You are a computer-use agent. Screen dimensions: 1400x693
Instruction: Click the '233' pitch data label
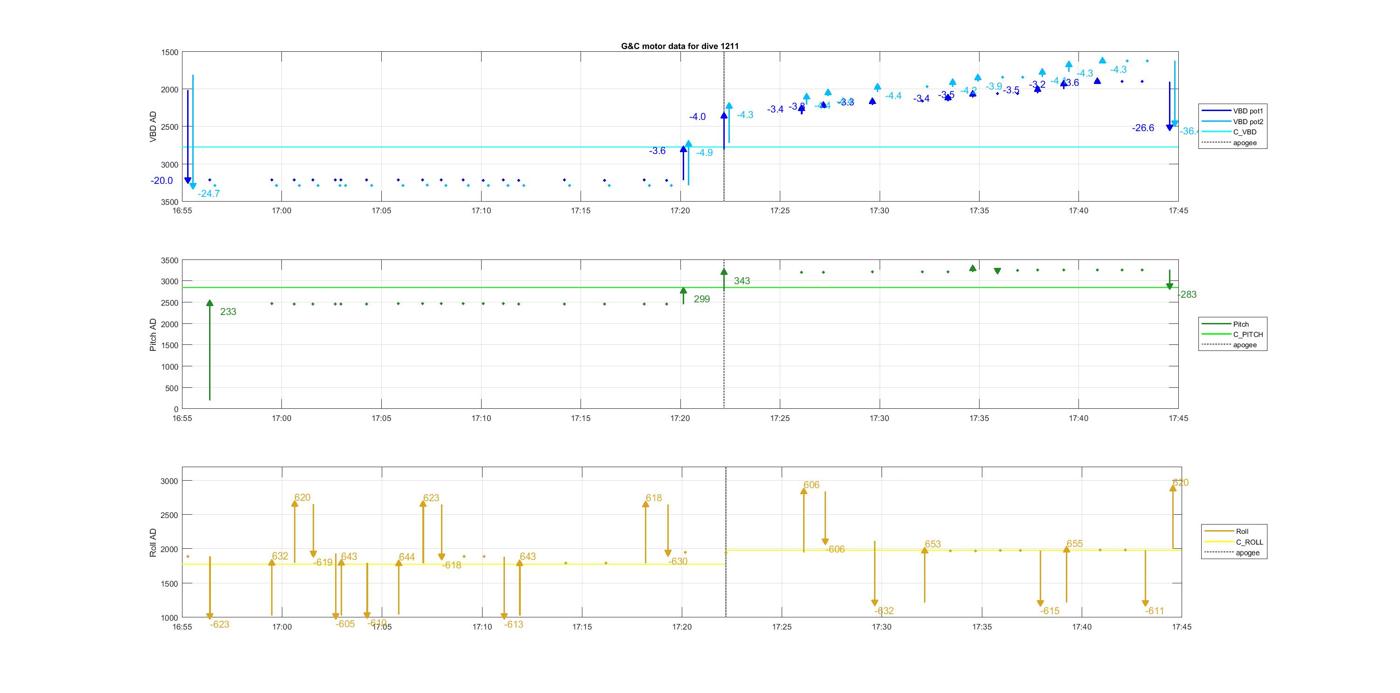[x=228, y=312]
